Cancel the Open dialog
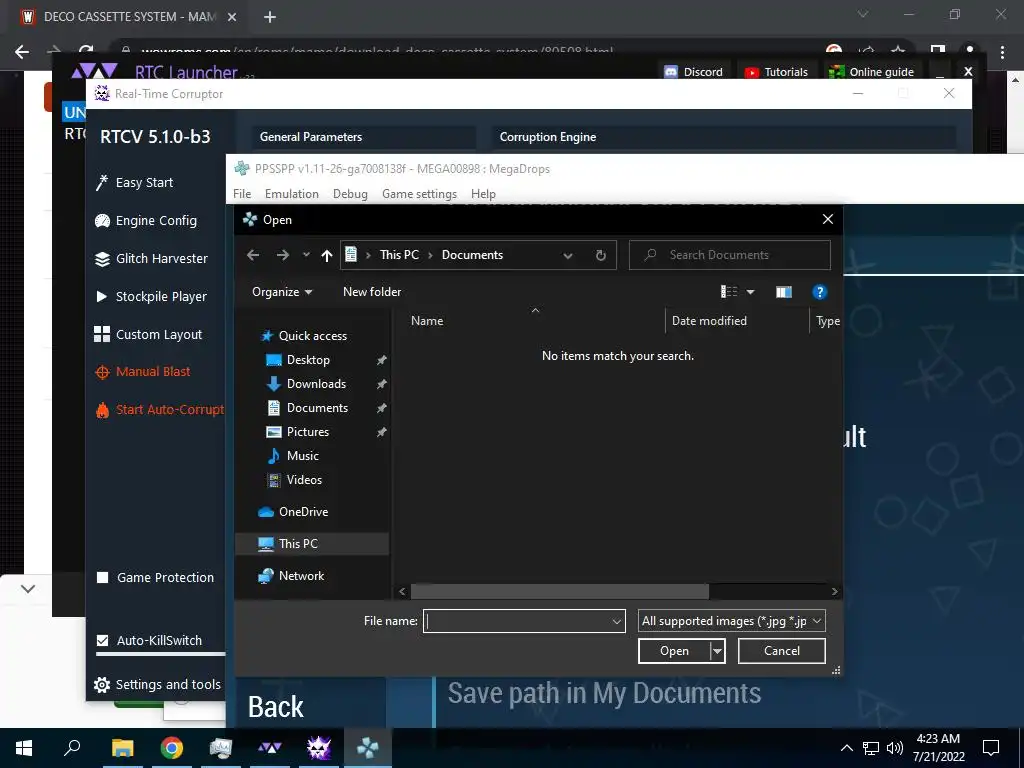 782,651
